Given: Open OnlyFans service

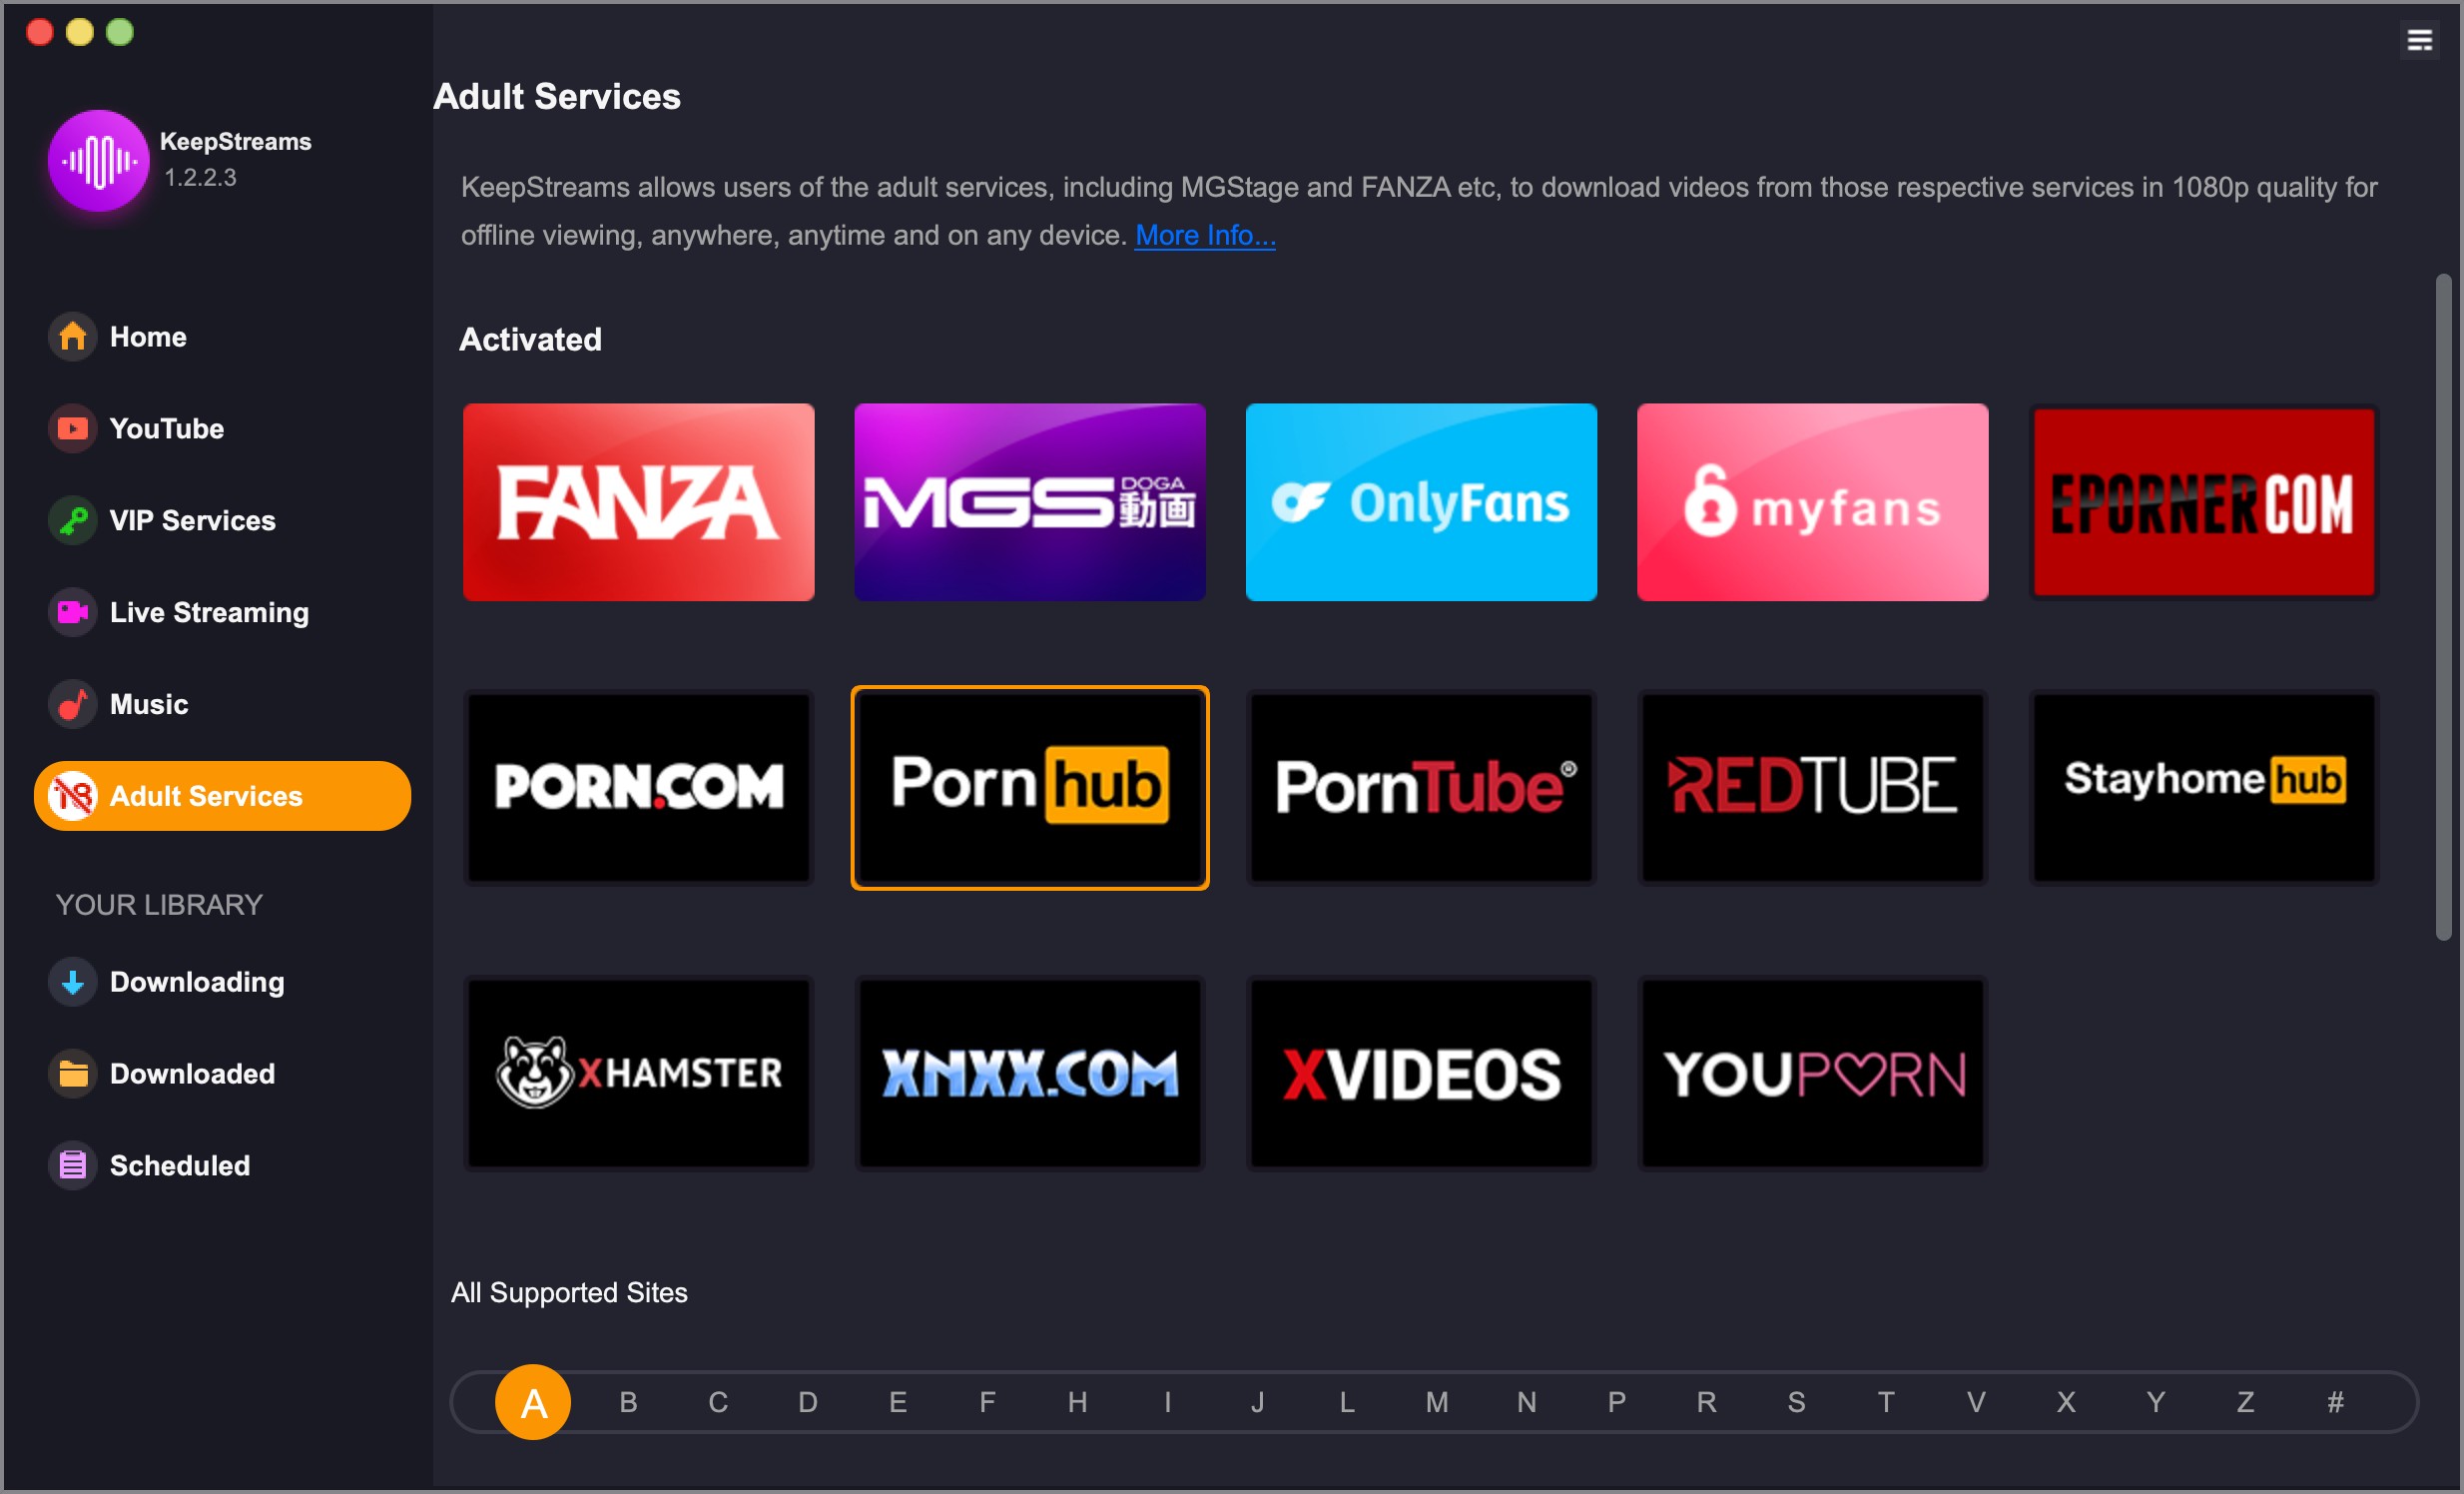Looking at the screenshot, I should 1422,501.
